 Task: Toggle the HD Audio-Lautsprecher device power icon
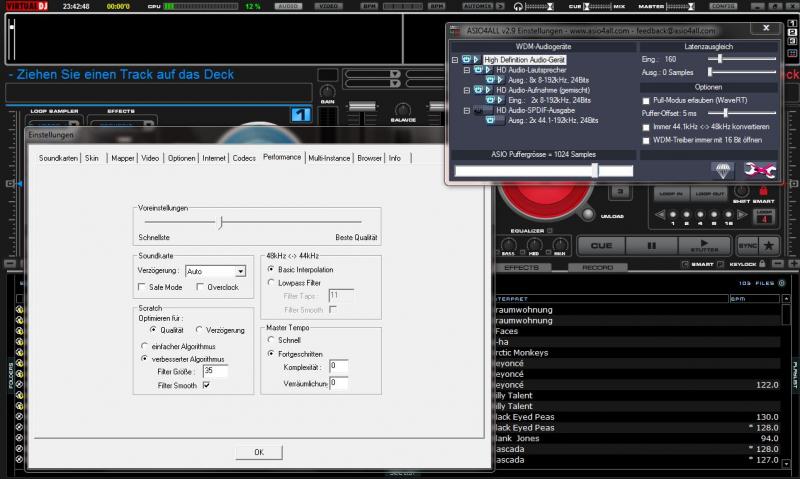pyautogui.click(x=479, y=69)
